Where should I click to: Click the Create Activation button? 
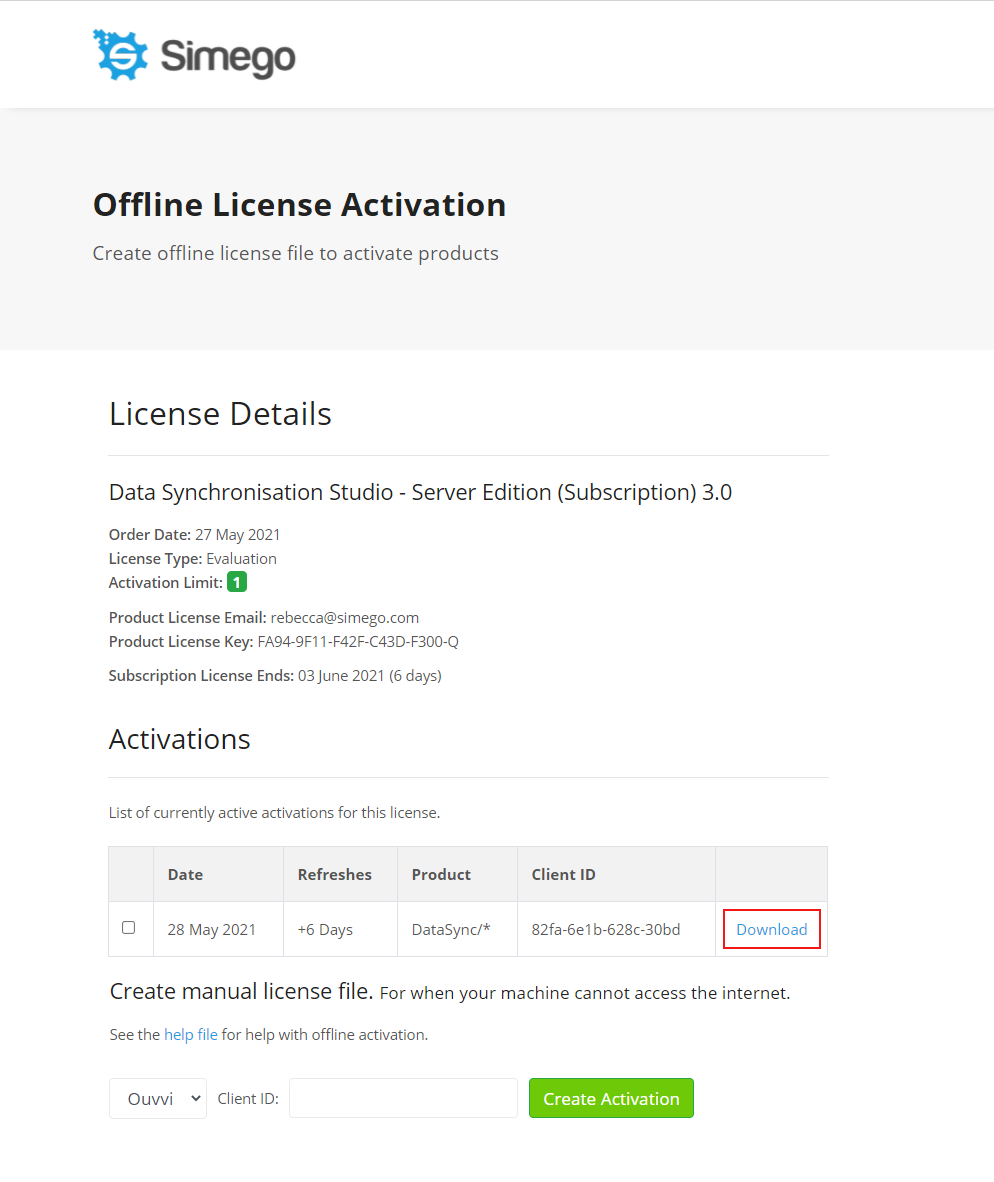pyautogui.click(x=611, y=1098)
